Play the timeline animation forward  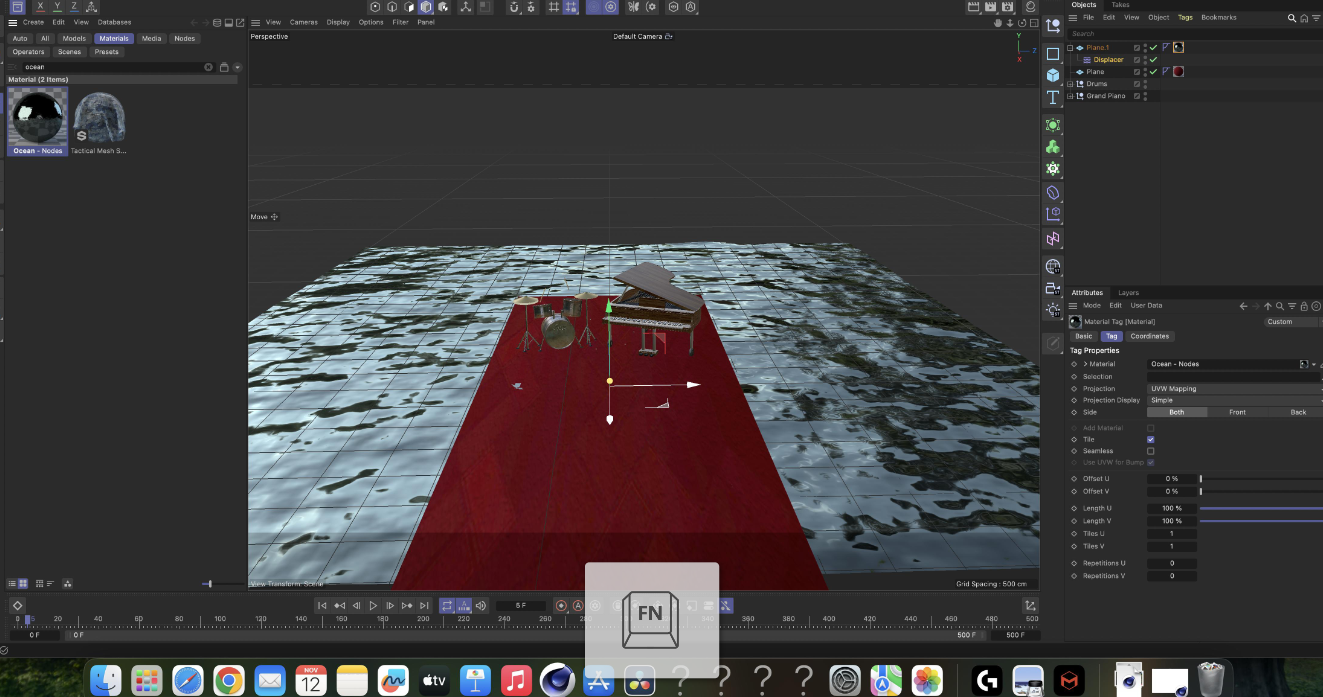(373, 605)
